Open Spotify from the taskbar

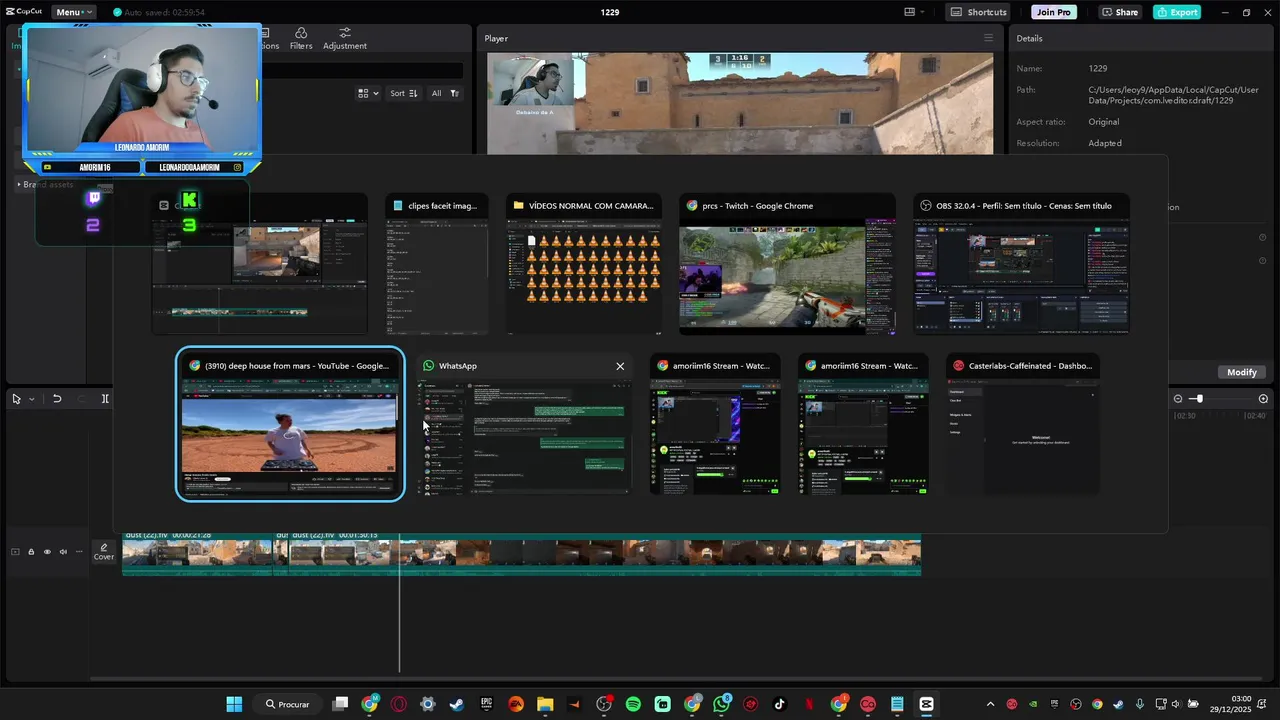pyautogui.click(x=633, y=704)
